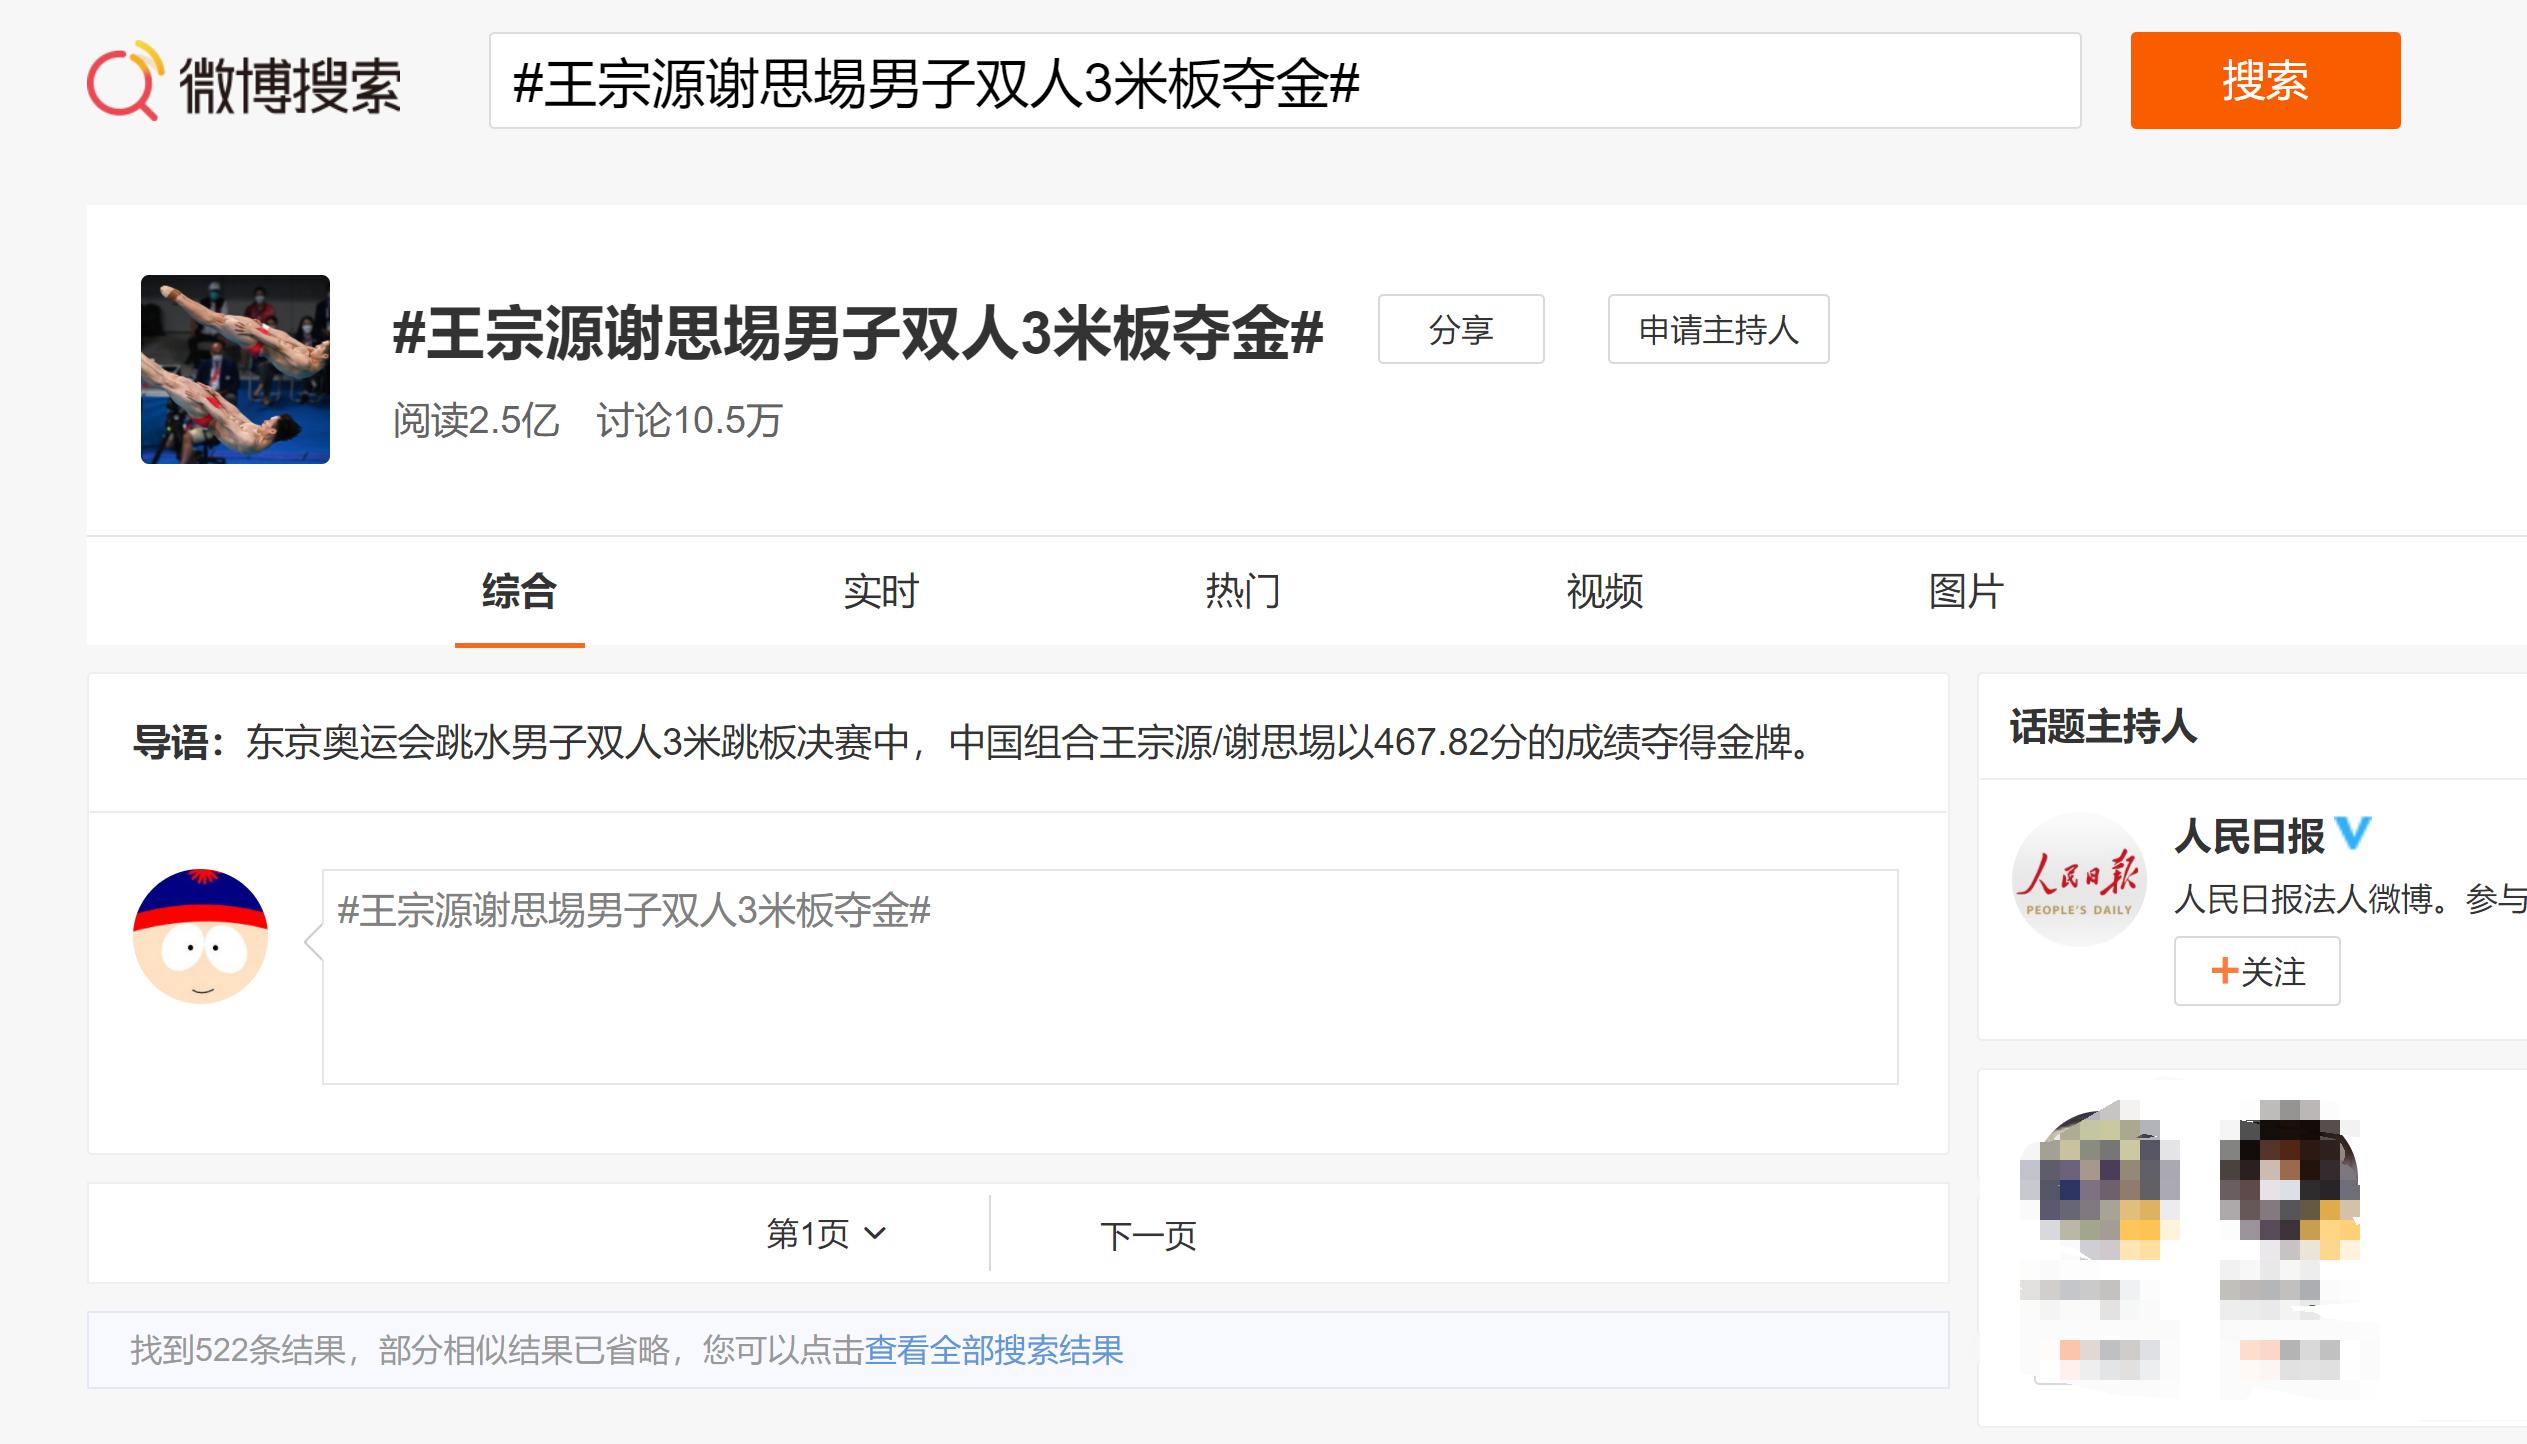Expand the 第1页 page dropdown

pyautogui.click(x=827, y=1234)
